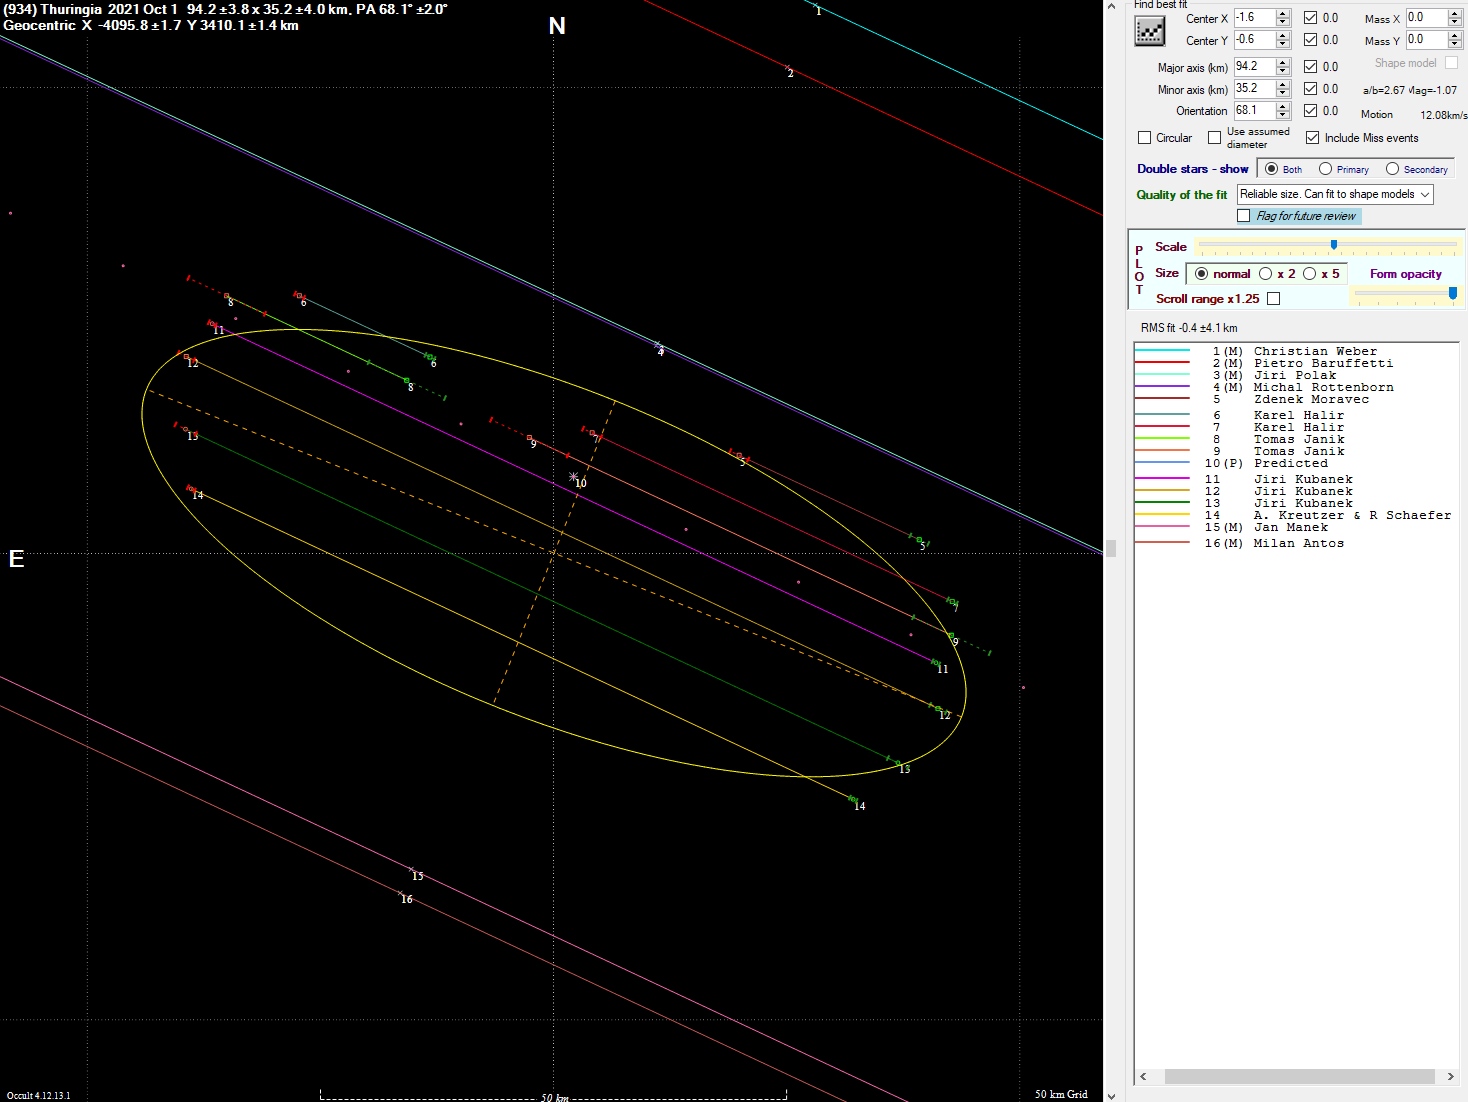Image resolution: width=1468 pixels, height=1102 pixels.
Task: Click the Mass X input field
Action: 1426,18
